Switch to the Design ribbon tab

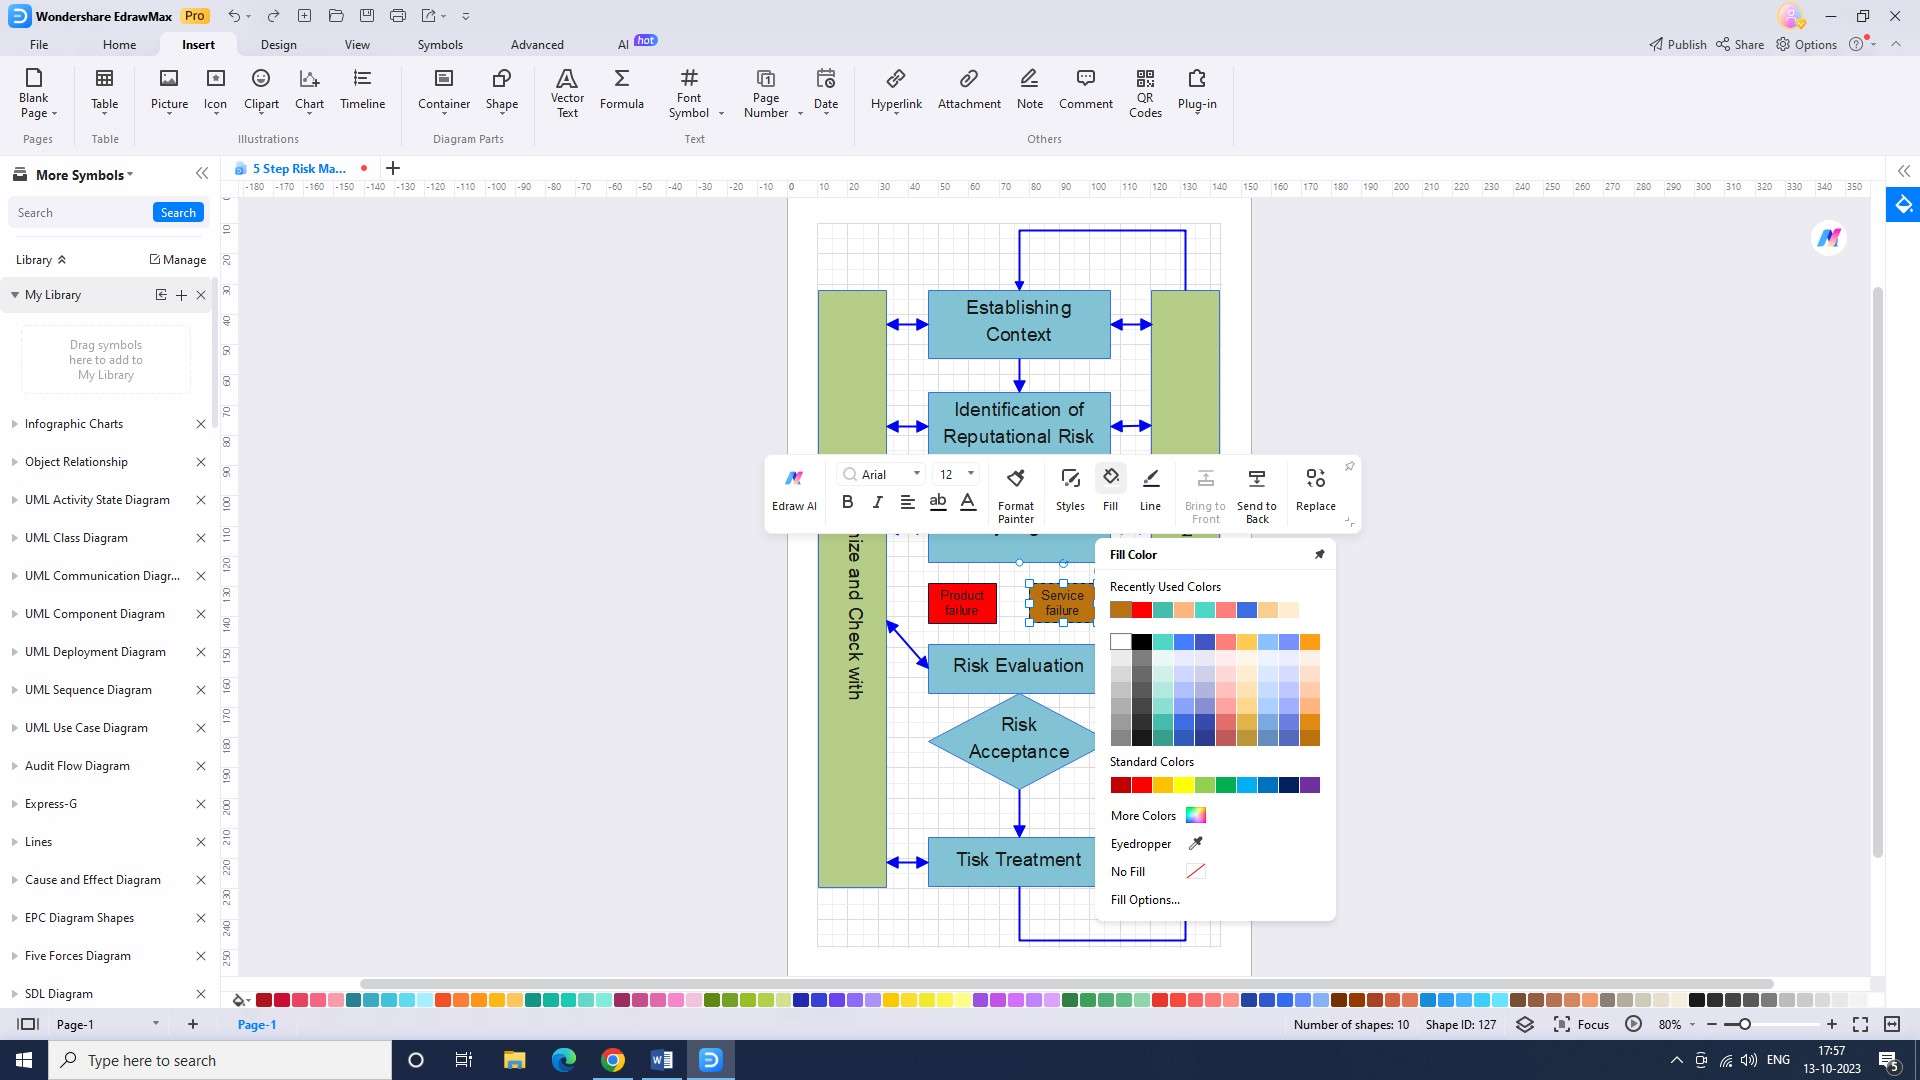[x=278, y=45]
